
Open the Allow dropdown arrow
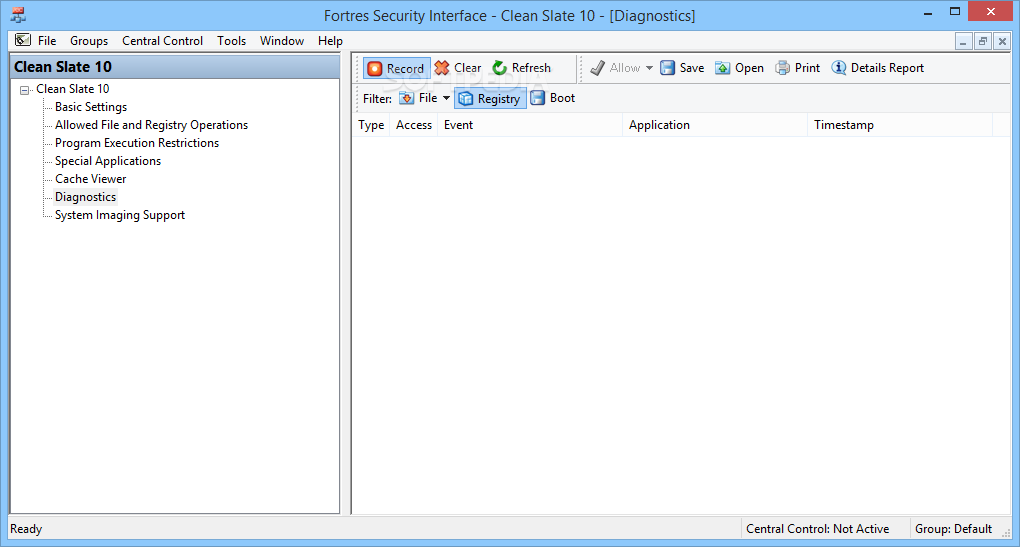click(x=649, y=68)
